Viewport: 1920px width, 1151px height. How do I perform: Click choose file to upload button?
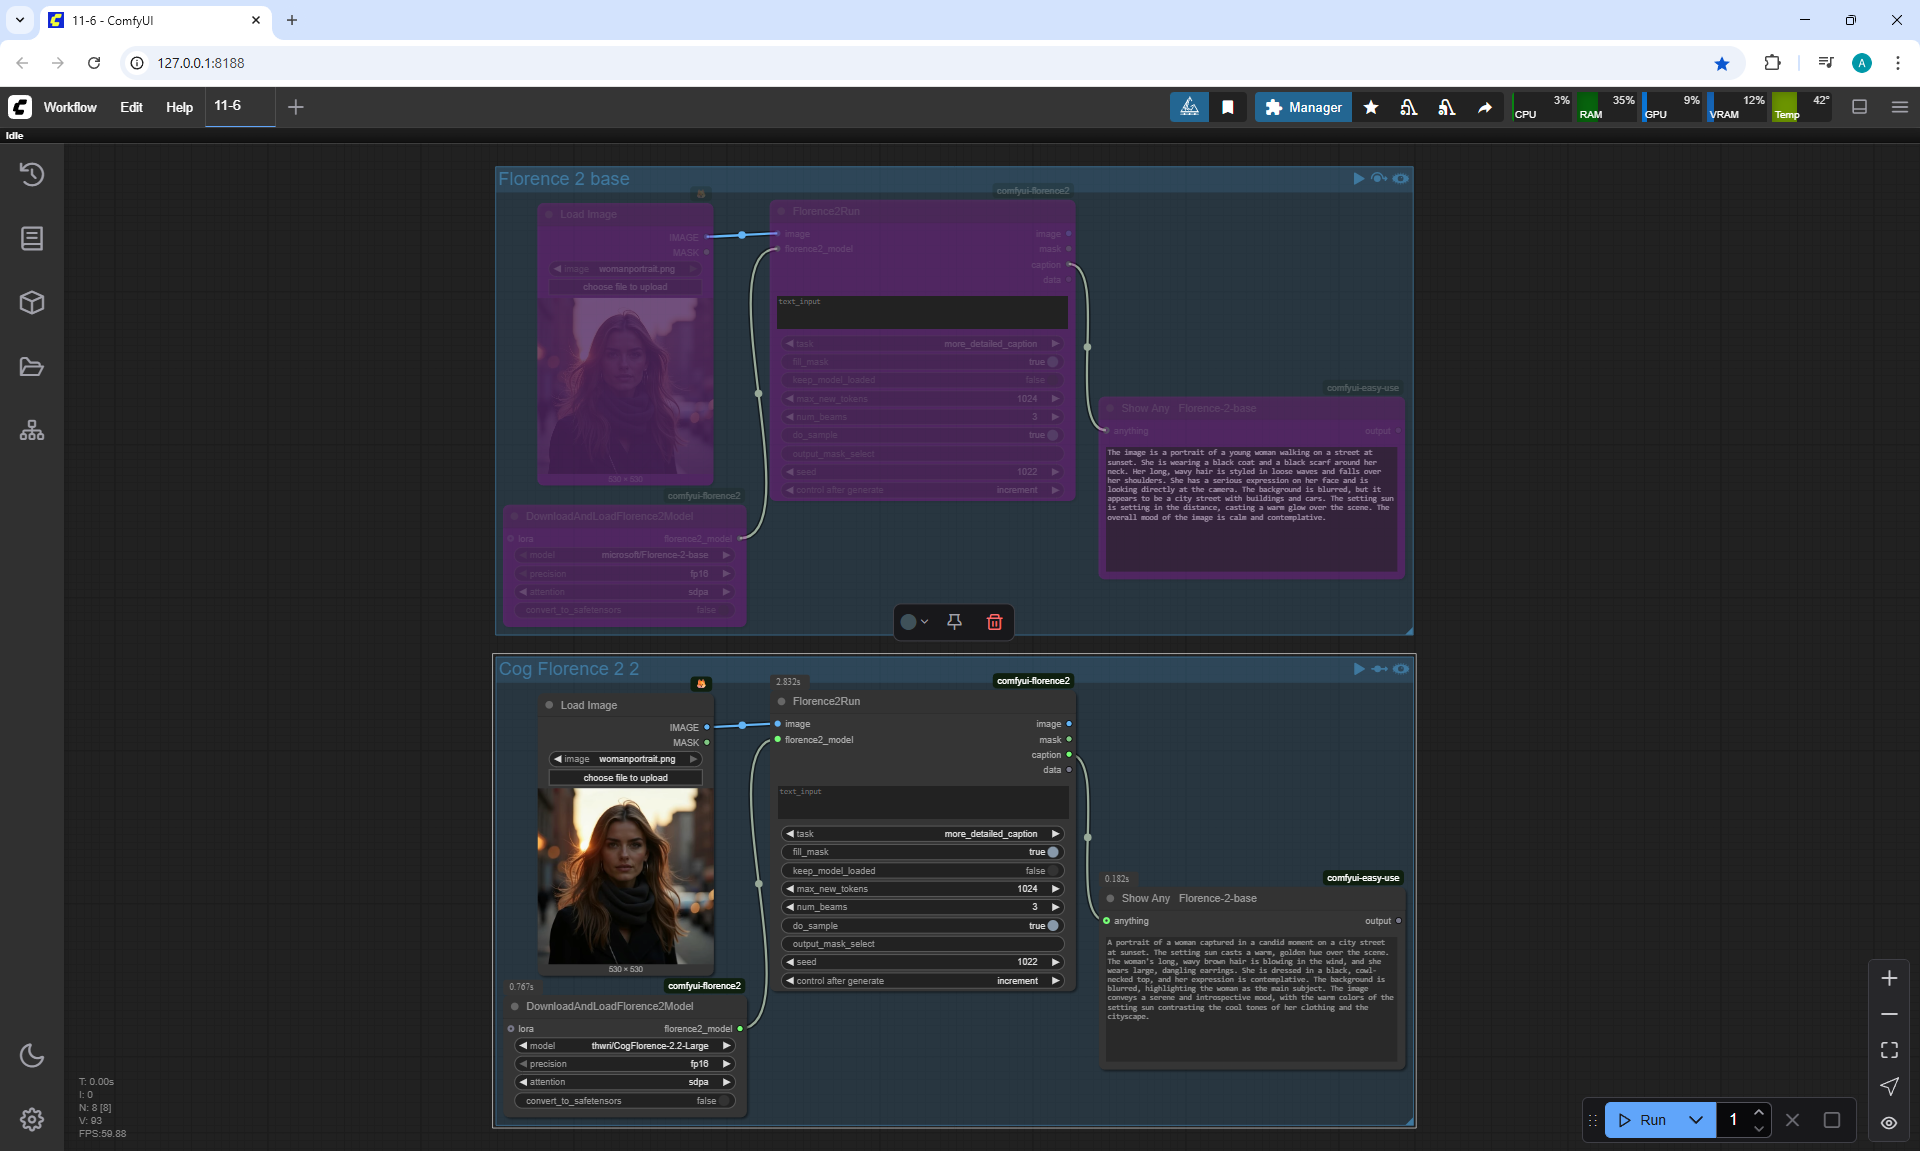click(x=625, y=778)
